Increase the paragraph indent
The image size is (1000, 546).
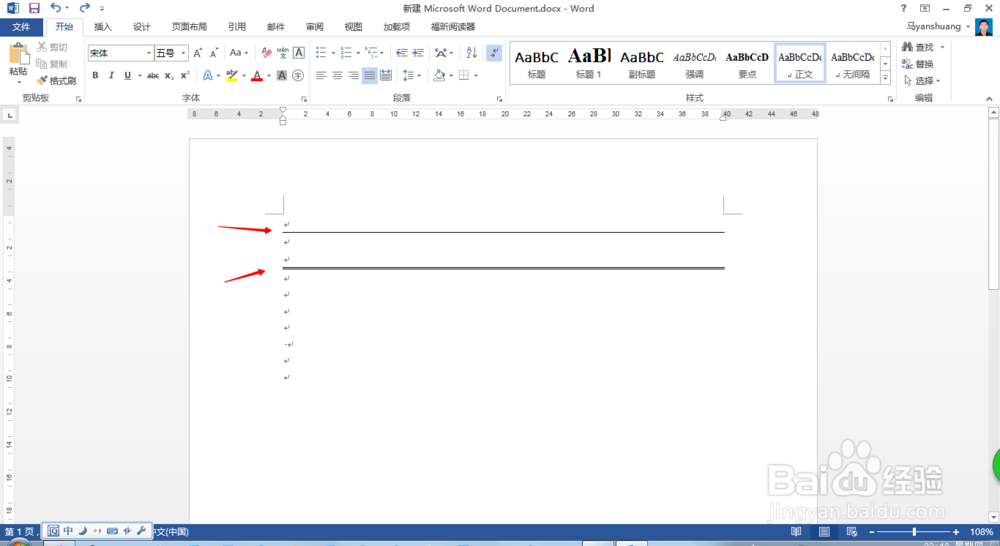418,53
